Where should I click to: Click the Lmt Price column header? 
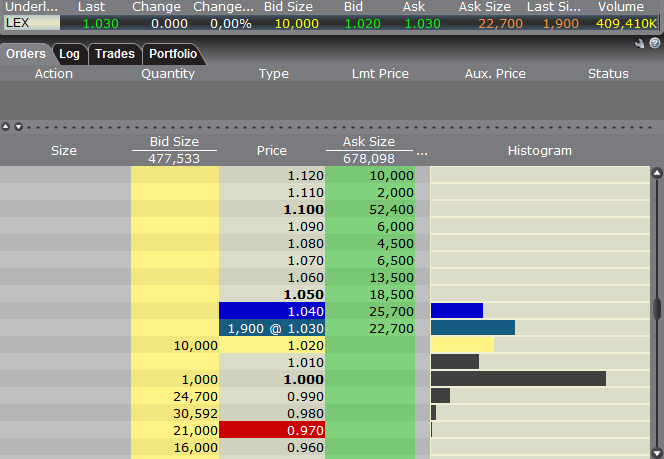point(380,74)
